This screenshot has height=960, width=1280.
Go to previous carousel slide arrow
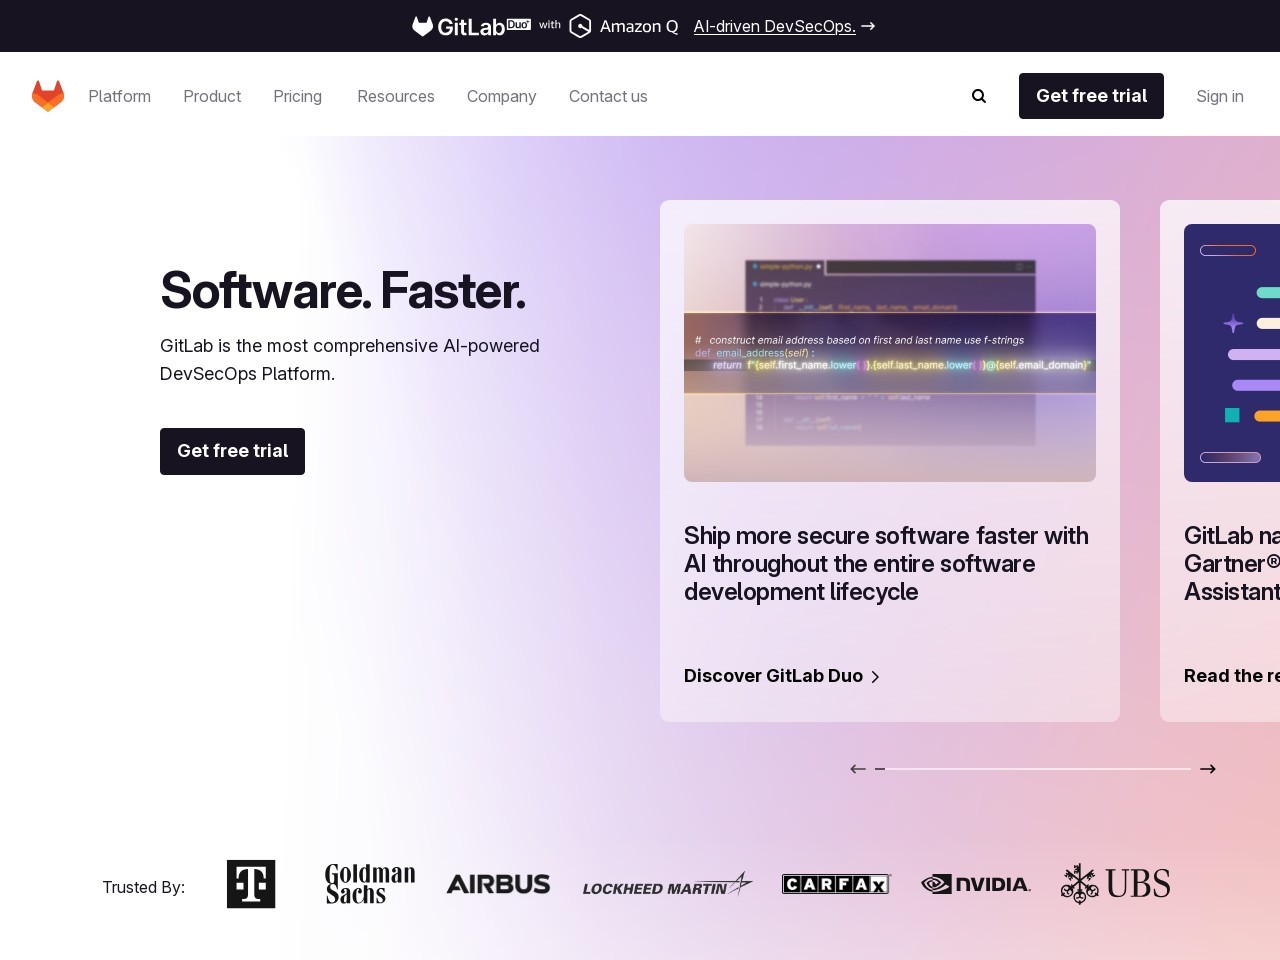[858, 769]
